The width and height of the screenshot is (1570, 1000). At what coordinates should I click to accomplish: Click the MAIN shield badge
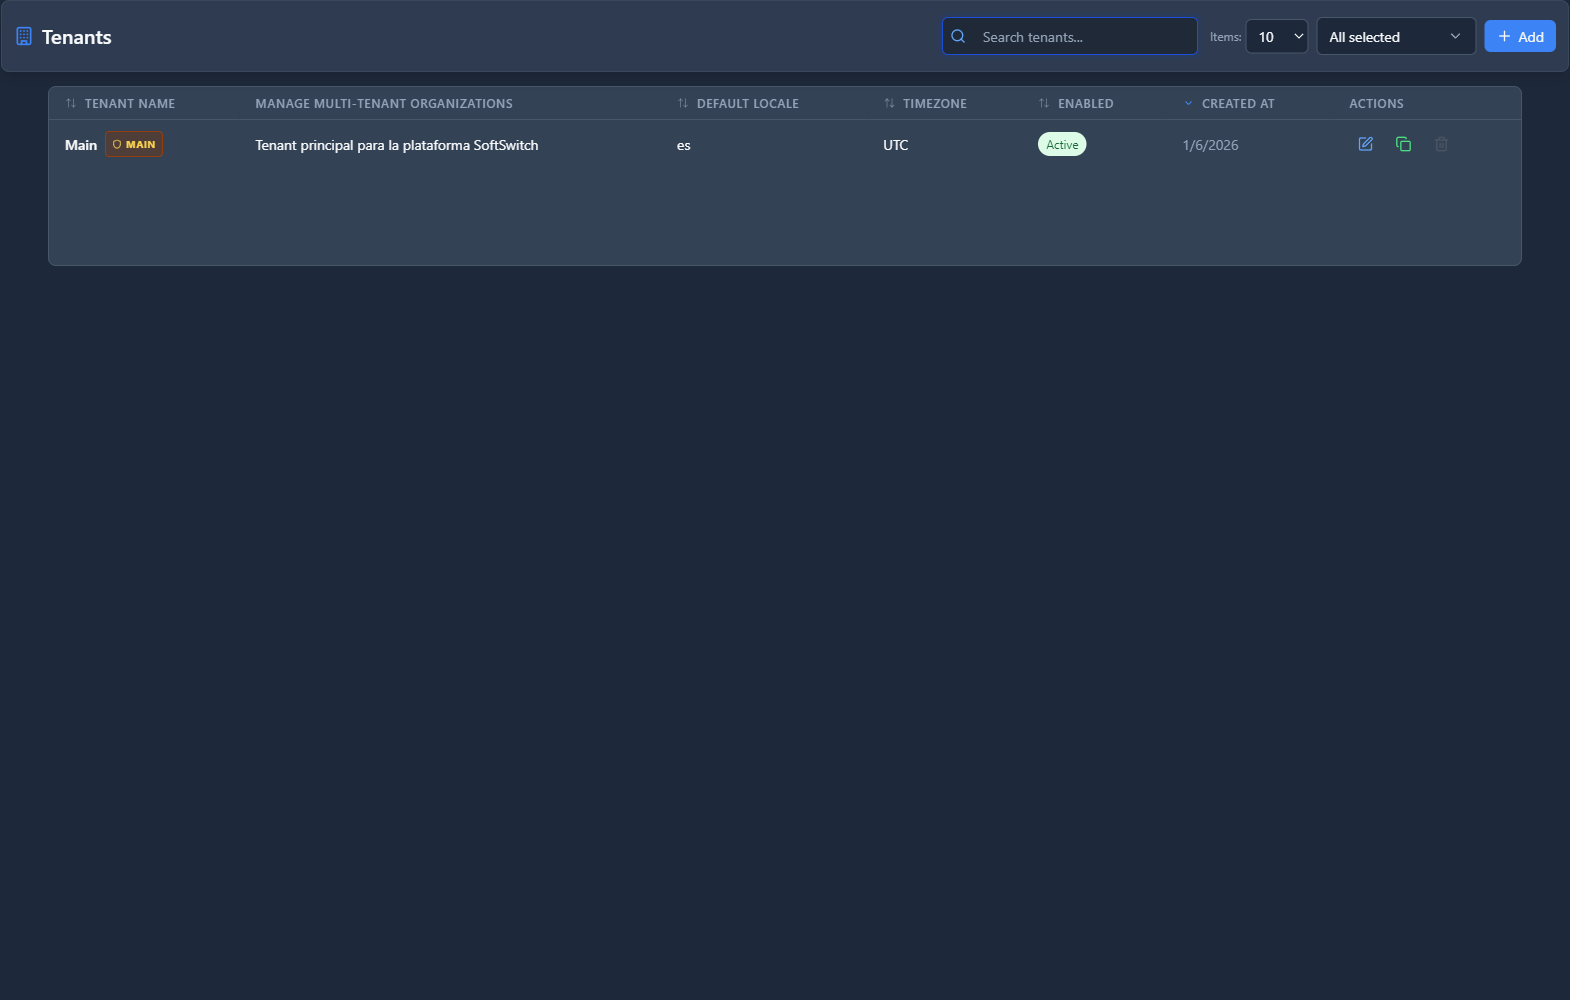click(134, 145)
